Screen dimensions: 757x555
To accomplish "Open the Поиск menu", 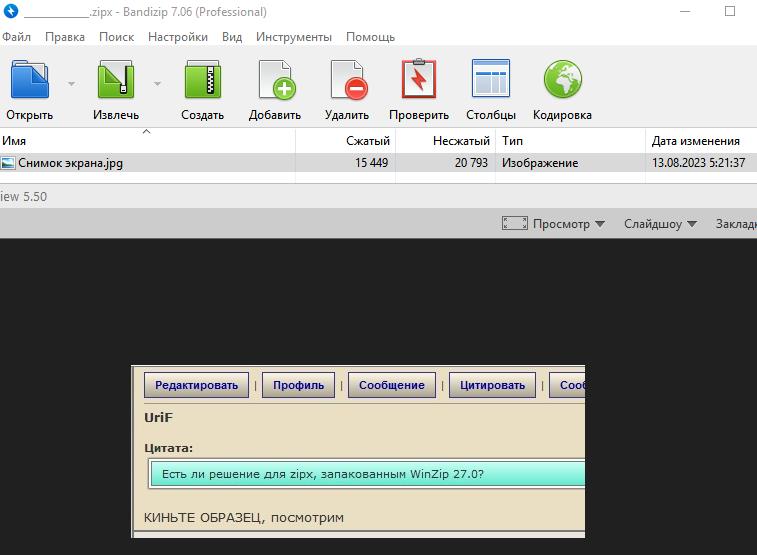I will (x=116, y=37).
